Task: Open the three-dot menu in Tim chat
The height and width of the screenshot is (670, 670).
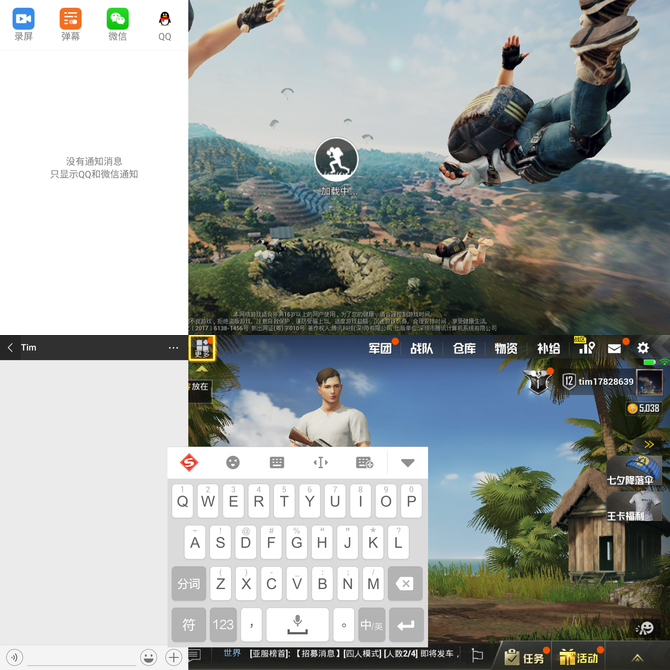Action: [173, 347]
